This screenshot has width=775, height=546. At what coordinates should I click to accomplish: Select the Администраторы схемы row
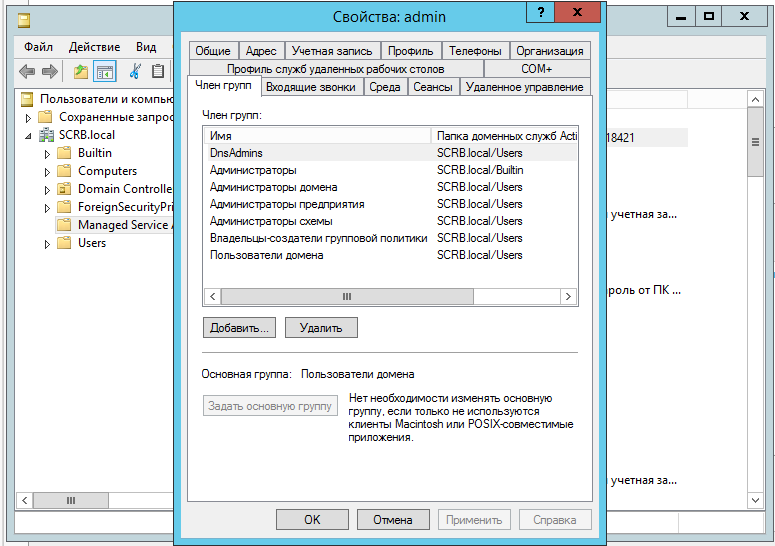click(390, 221)
